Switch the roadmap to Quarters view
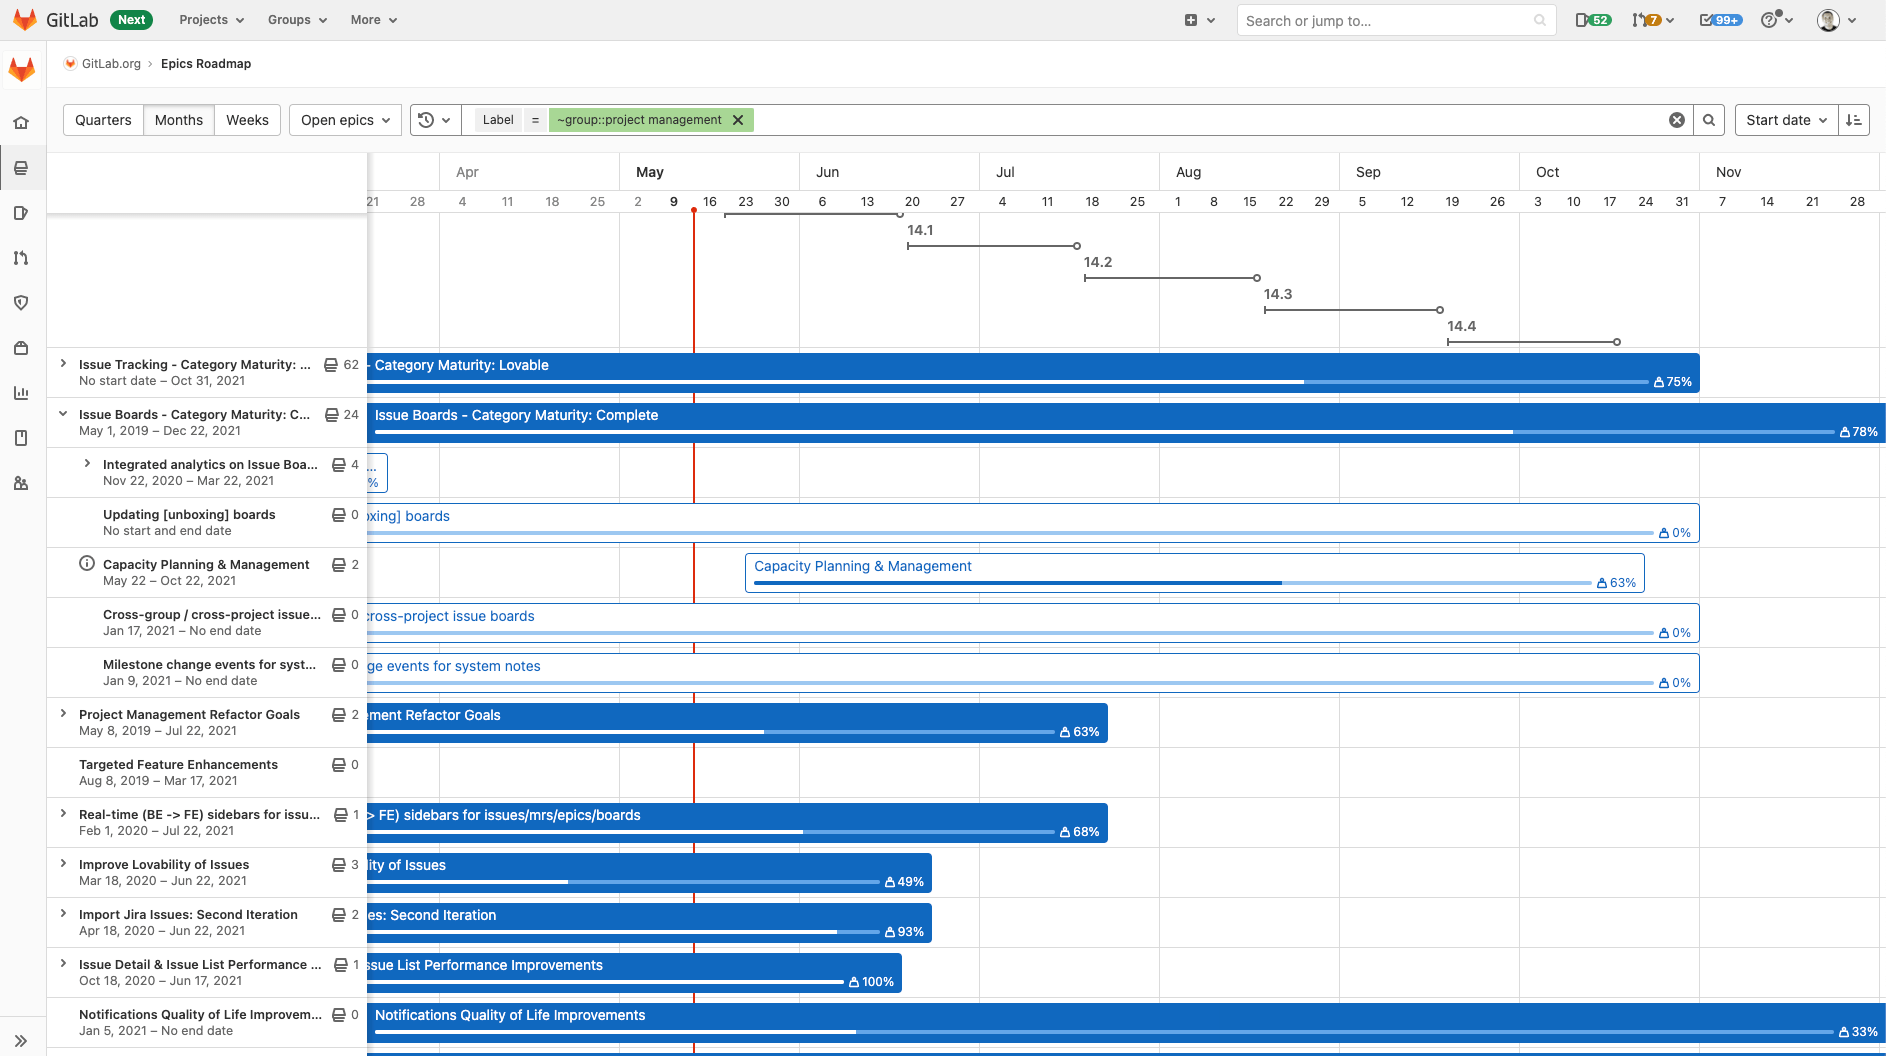Image resolution: width=1886 pixels, height=1056 pixels. pos(102,120)
